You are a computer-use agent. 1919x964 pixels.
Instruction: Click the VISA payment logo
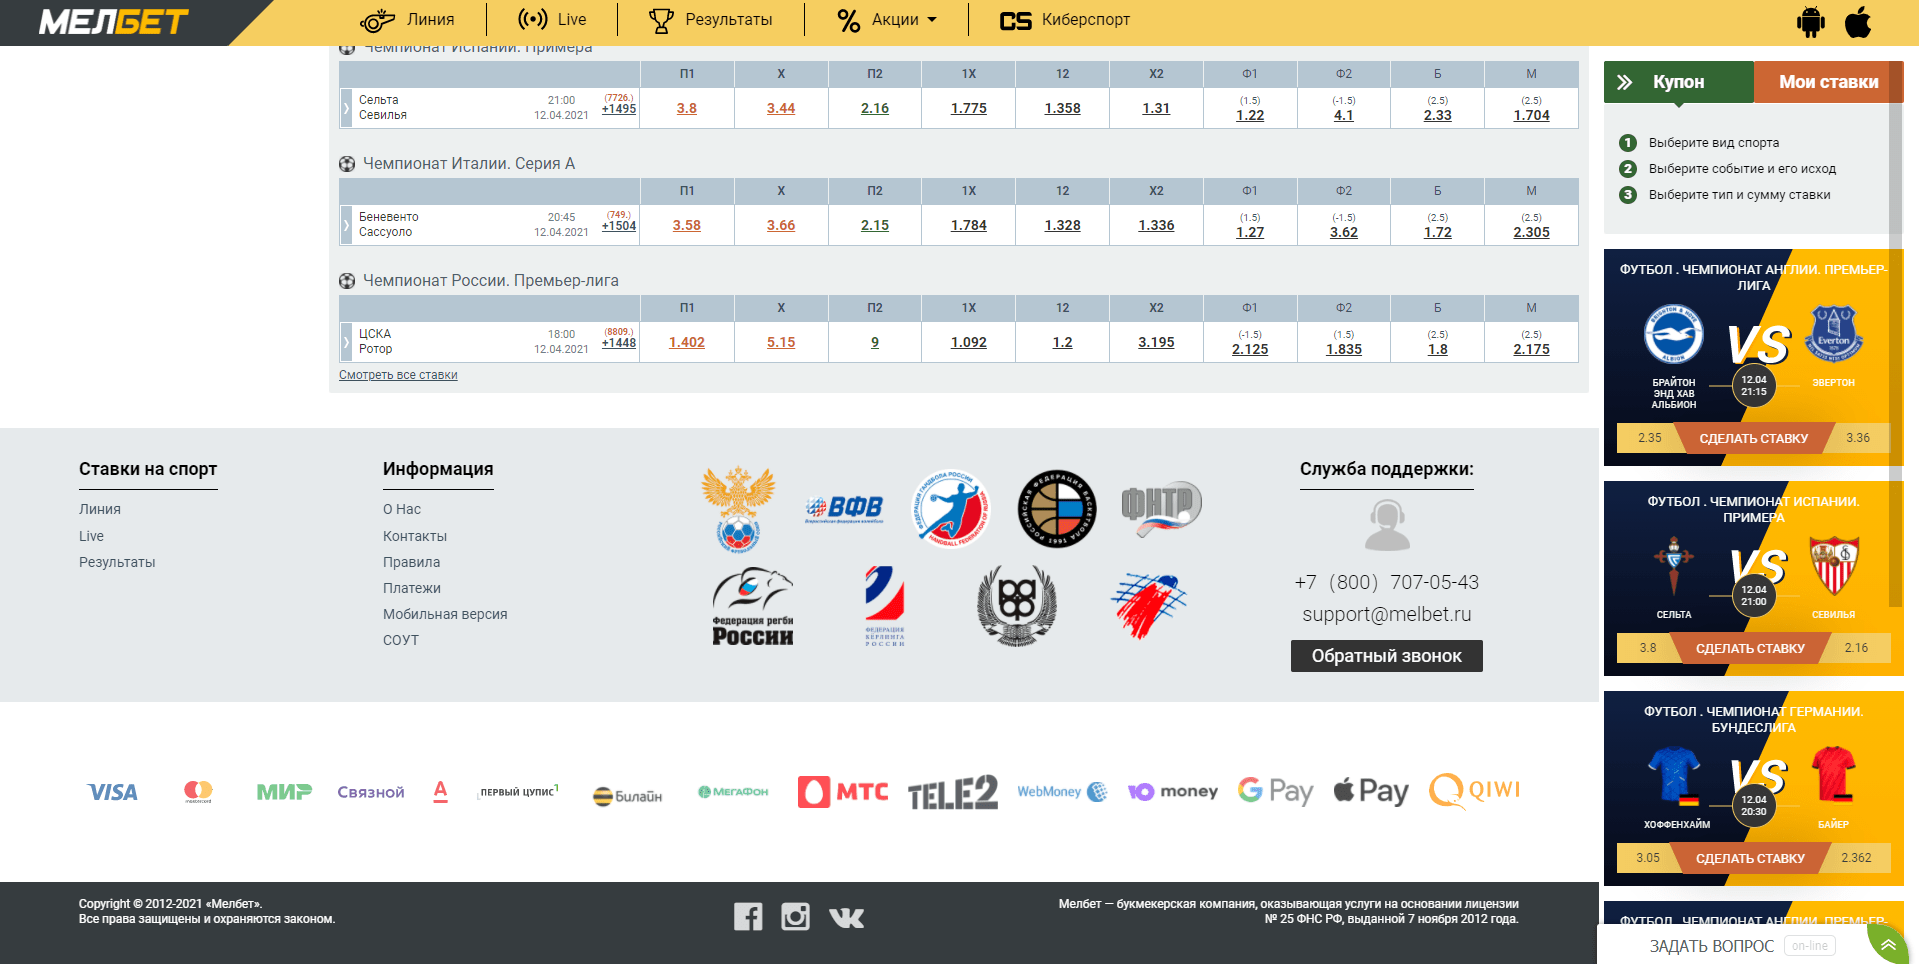tap(113, 792)
